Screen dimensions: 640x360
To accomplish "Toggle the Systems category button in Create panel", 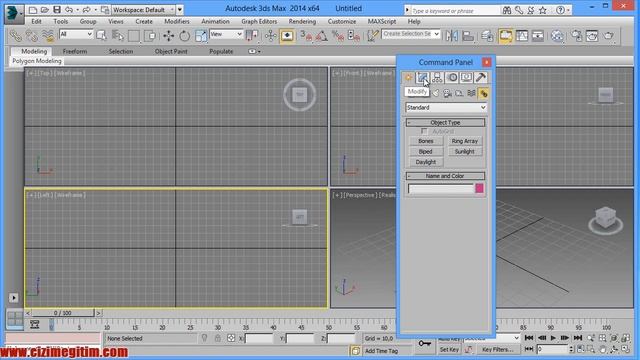I will tap(483, 93).
